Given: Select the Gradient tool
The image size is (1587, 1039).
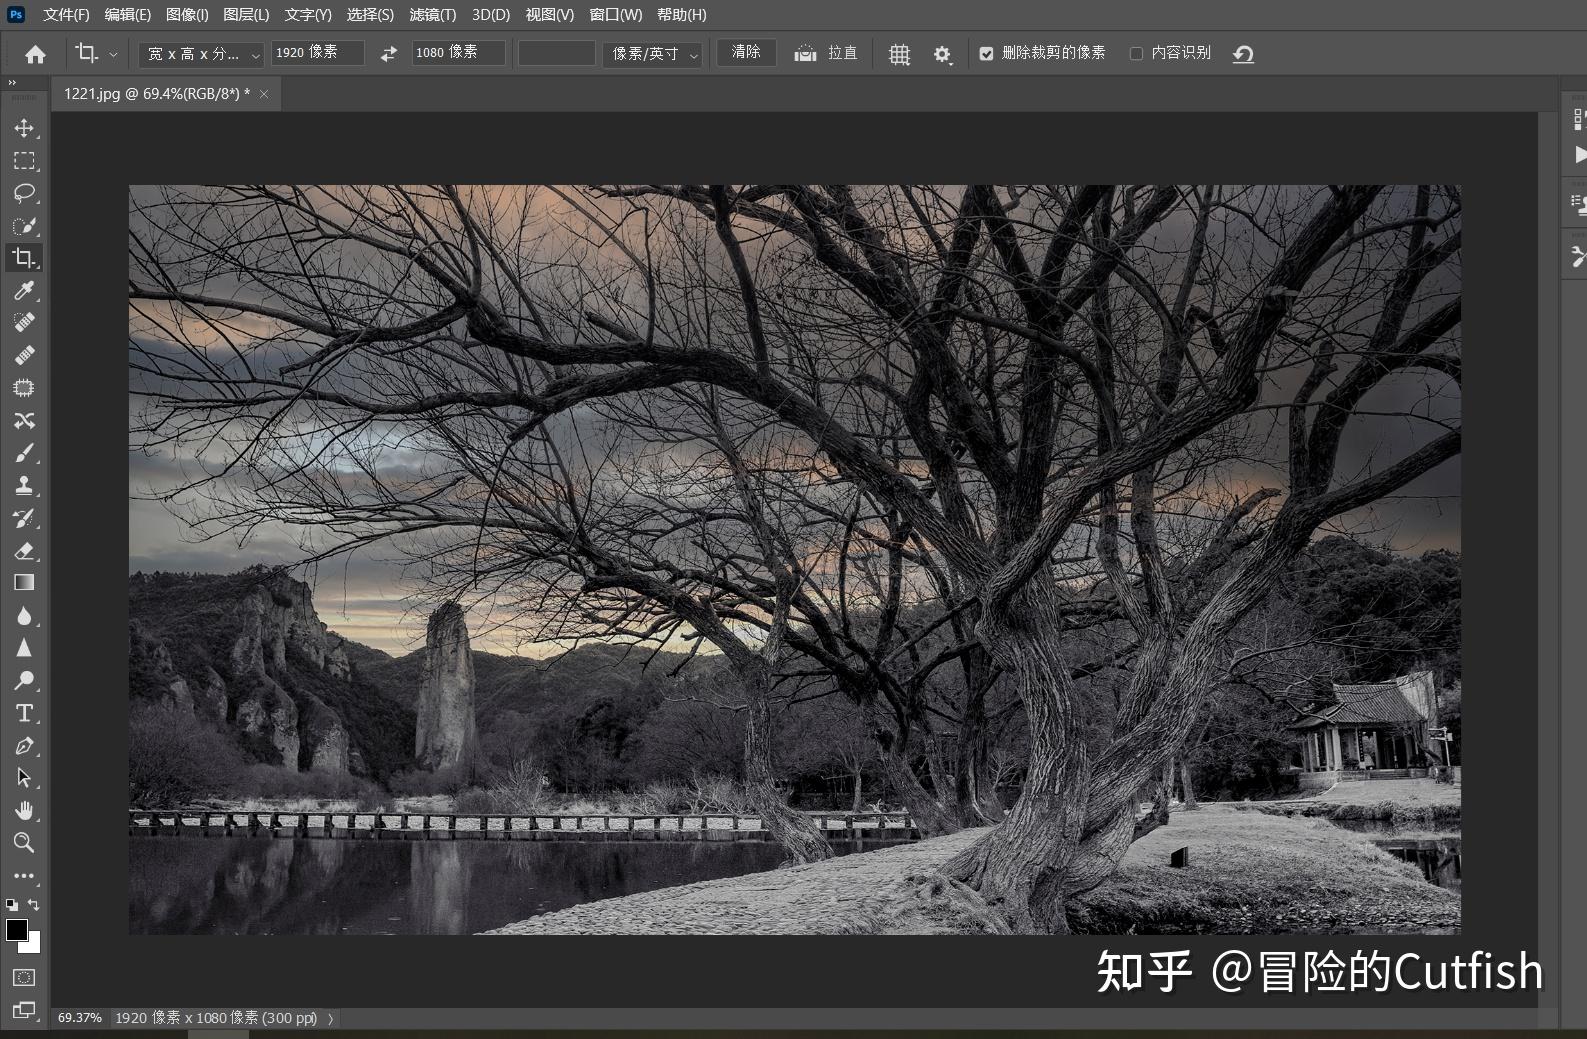Looking at the screenshot, I should 24,583.
